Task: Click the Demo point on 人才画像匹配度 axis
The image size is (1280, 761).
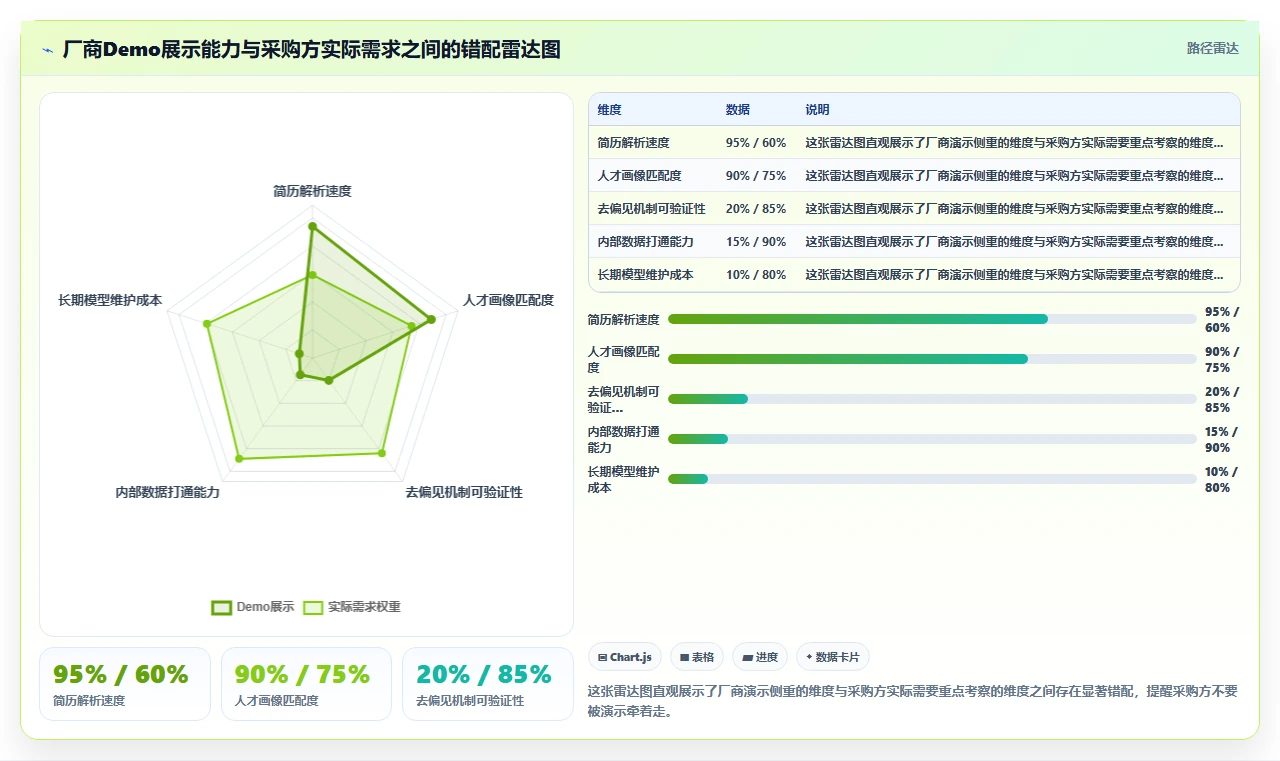Action: 432,320
